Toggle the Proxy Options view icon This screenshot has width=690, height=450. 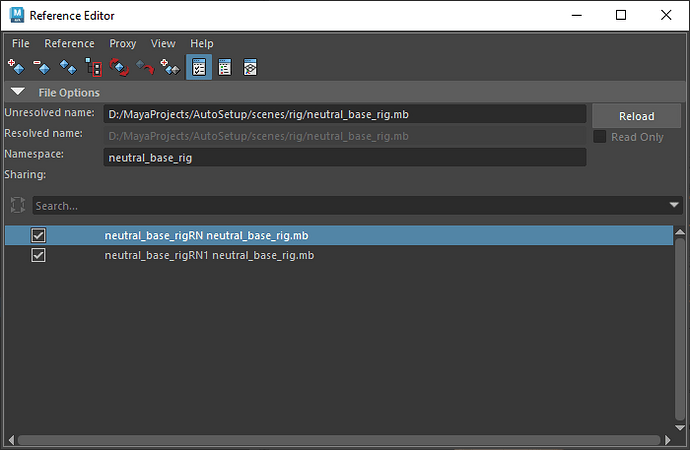click(250, 67)
